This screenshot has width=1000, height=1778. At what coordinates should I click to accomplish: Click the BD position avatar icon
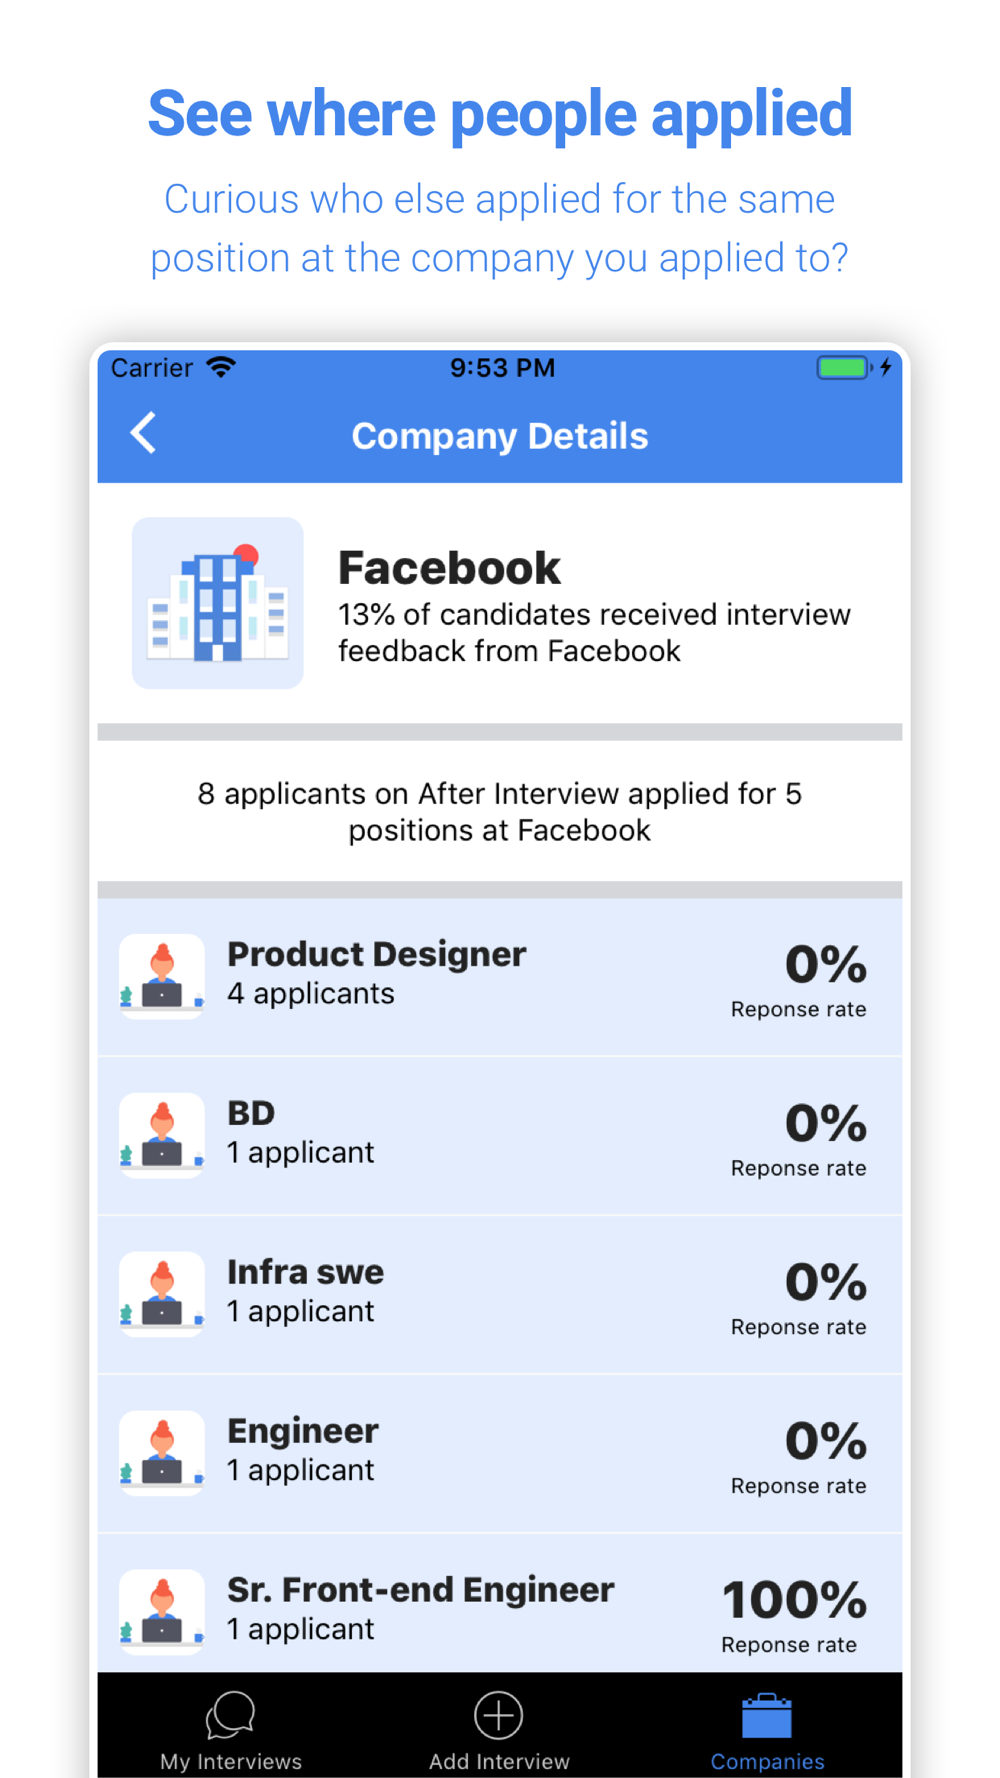pyautogui.click(x=162, y=1135)
